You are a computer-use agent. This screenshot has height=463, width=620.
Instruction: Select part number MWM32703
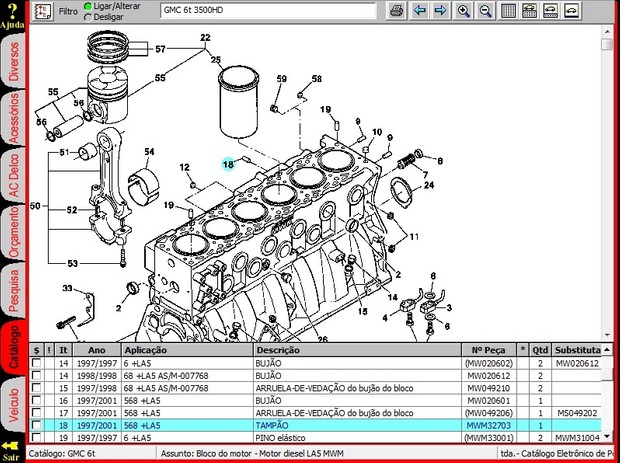[x=489, y=425]
